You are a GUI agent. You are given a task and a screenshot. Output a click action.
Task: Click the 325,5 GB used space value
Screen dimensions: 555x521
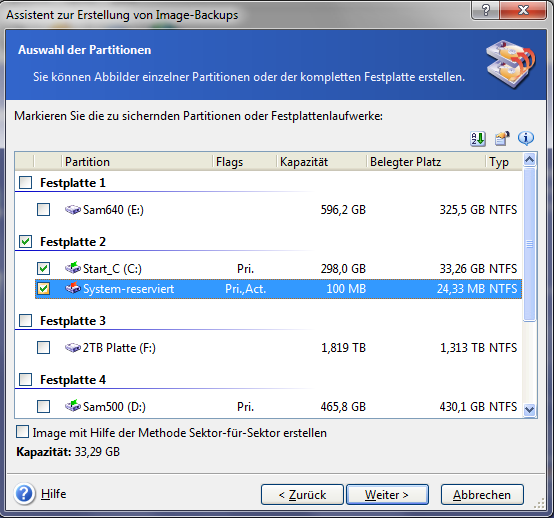(462, 210)
